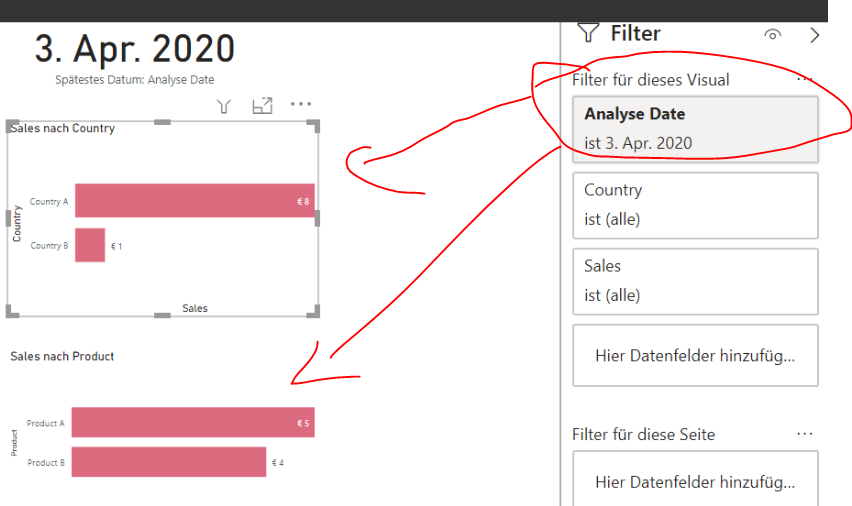Viewport: 852px width, 506px height.
Task: Click the visual-level Hier Datenfelder hinzufügen well
Action: [x=695, y=355]
